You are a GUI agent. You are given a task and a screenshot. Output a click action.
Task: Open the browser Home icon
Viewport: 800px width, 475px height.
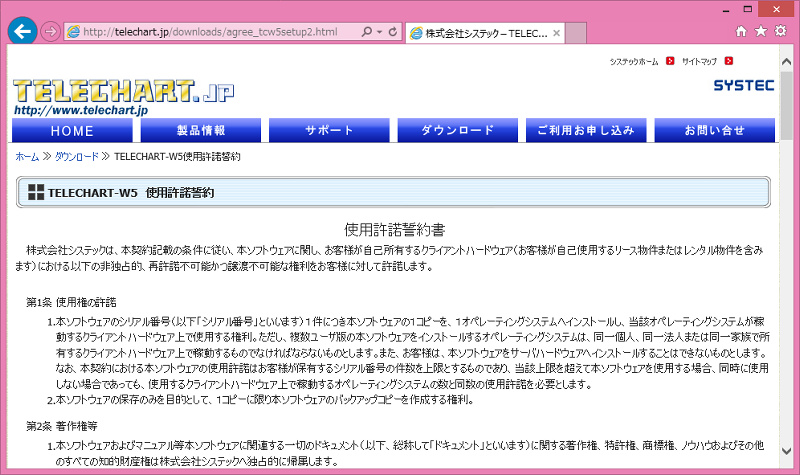click(x=741, y=31)
